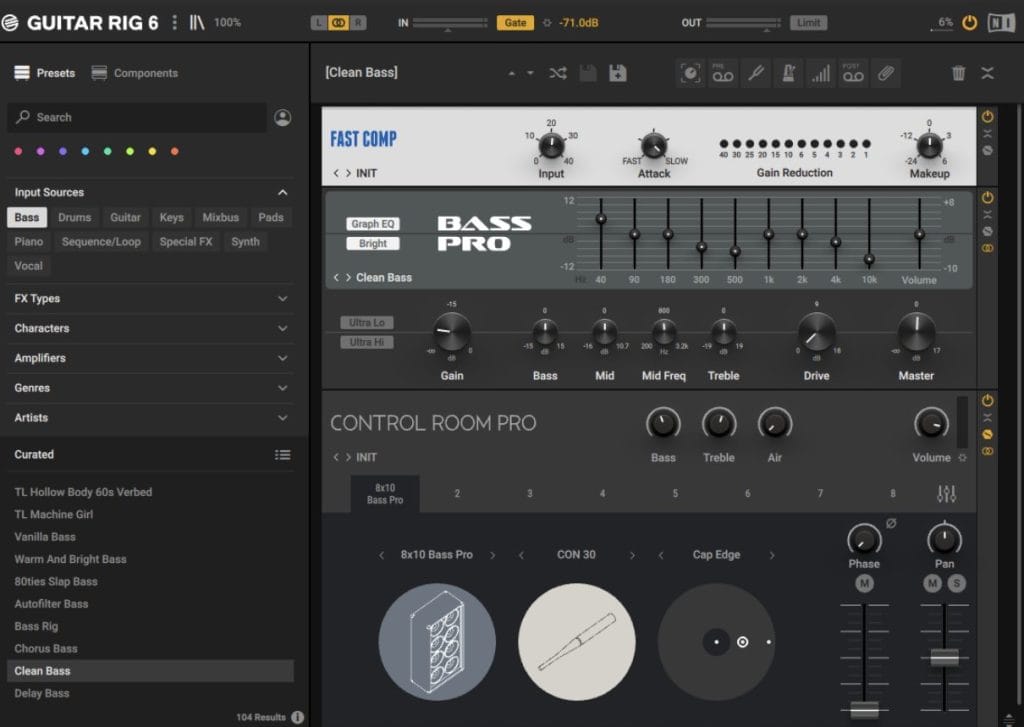Viewport: 1024px width, 727px height.
Task: Click the record/target tool icon in toolbar
Action: coord(690,73)
